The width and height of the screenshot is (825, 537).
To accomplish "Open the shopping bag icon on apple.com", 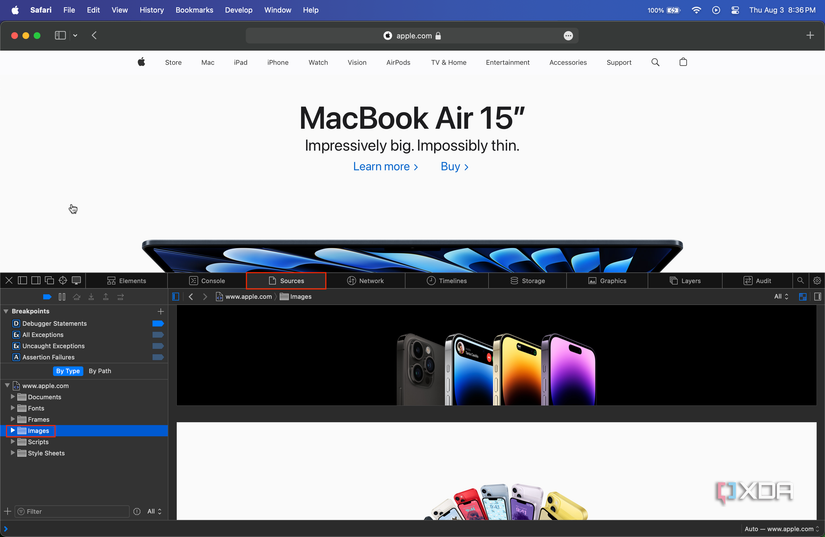I will pos(683,62).
